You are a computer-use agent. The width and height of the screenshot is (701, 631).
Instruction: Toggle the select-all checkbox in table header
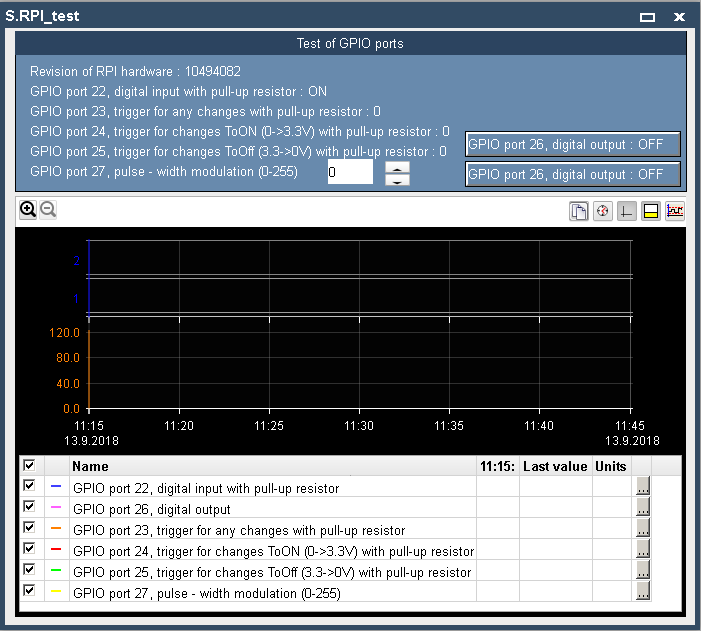(29, 466)
